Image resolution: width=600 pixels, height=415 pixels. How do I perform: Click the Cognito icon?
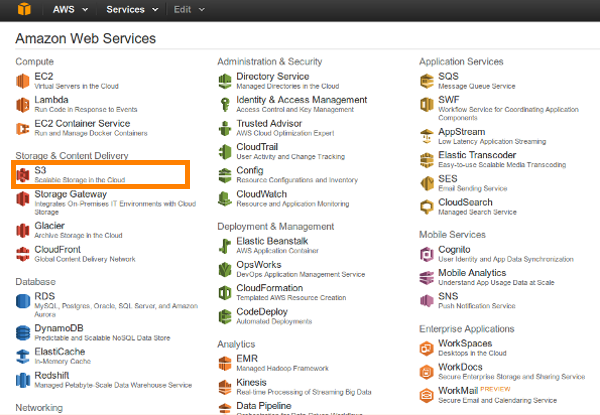(x=427, y=254)
